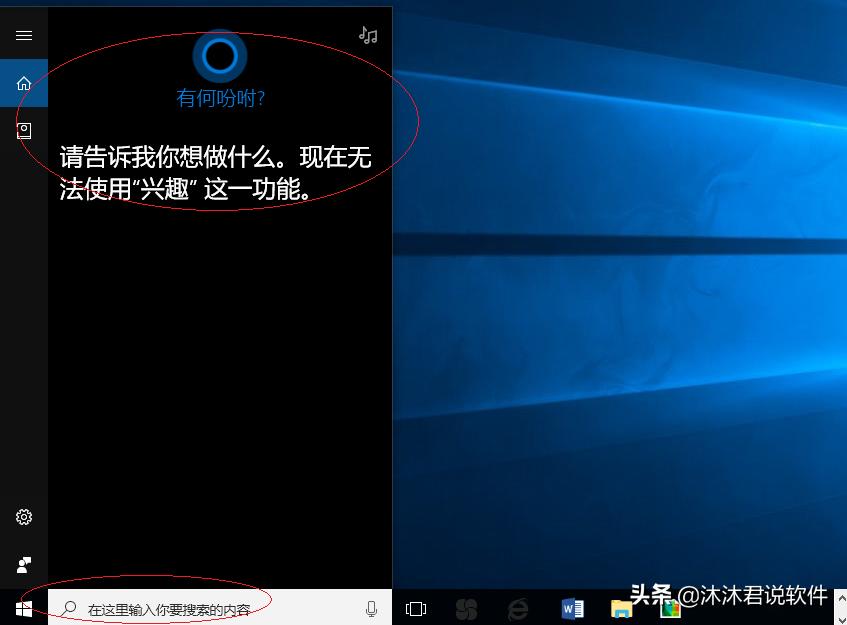Launch Internet Explorer from the taskbar
Screen dimensions: 847x625
pyautogui.click(x=518, y=607)
